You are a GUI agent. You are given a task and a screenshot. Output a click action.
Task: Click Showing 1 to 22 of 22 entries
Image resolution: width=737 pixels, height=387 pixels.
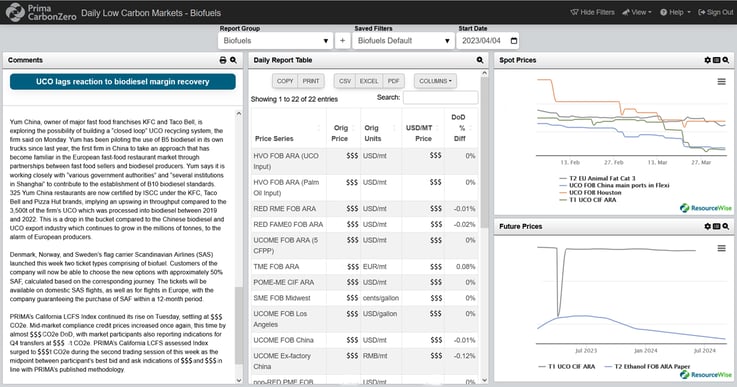click(294, 99)
